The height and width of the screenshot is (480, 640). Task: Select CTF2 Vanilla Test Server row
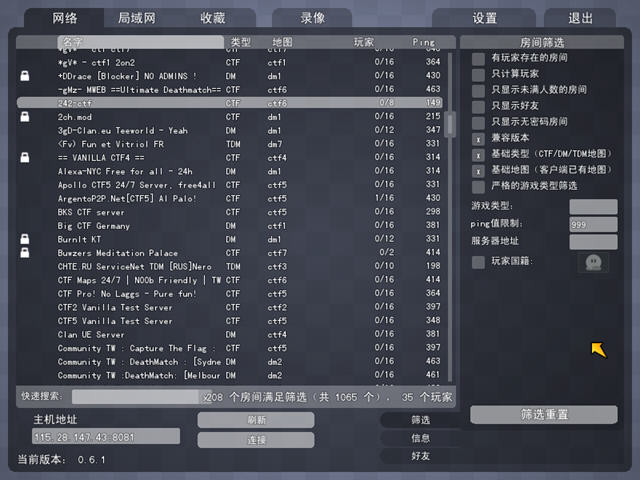(x=229, y=307)
